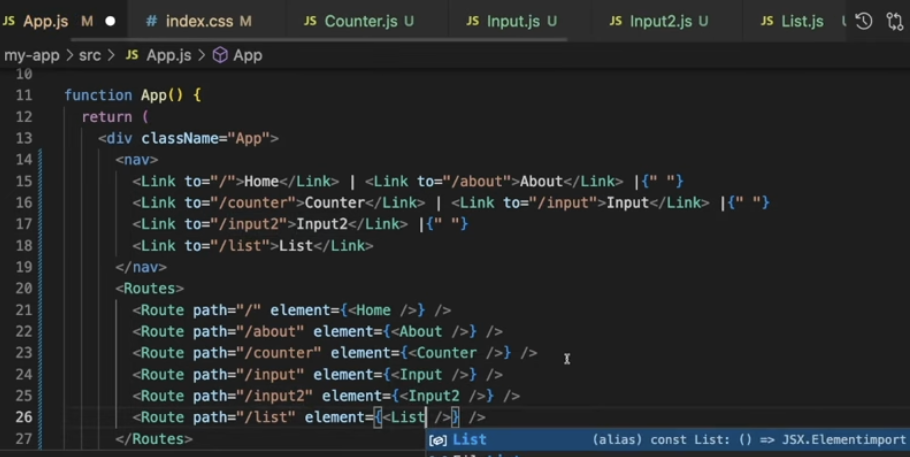Click the closing </Routes> tag

pos(154,439)
